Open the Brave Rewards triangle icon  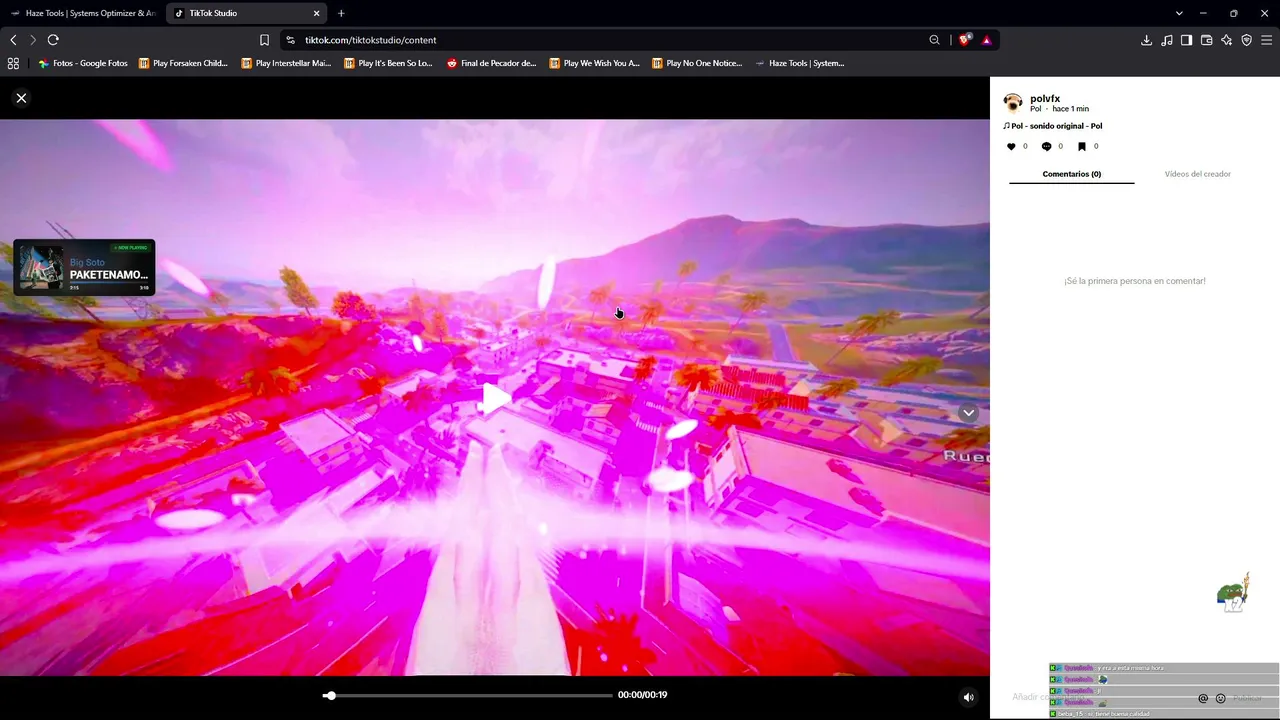pyautogui.click(x=986, y=40)
